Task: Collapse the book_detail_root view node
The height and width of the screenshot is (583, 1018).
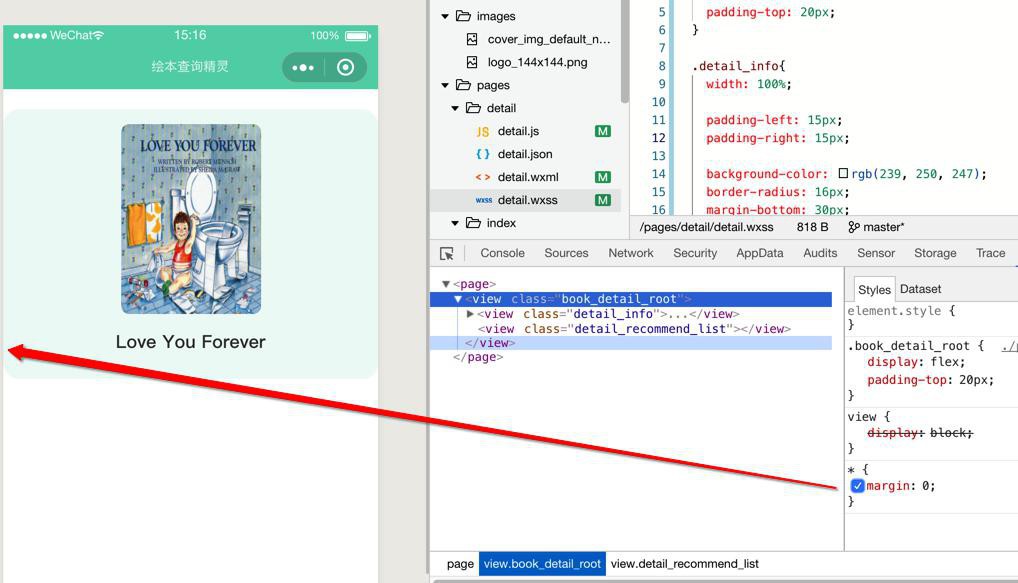Action: tap(458, 299)
